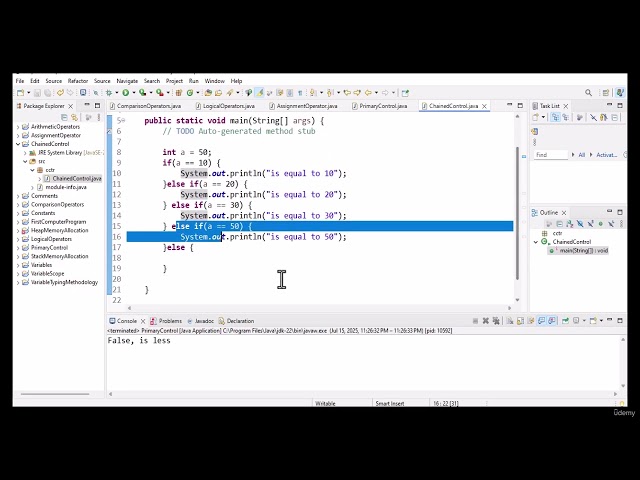
Task: Toggle Sort alphabetically in Outline view
Action: [569, 224]
